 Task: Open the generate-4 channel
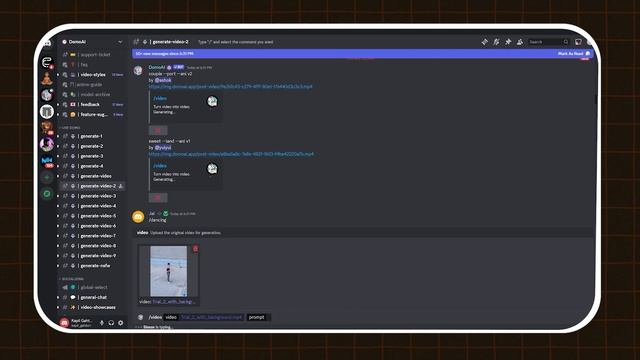92,166
